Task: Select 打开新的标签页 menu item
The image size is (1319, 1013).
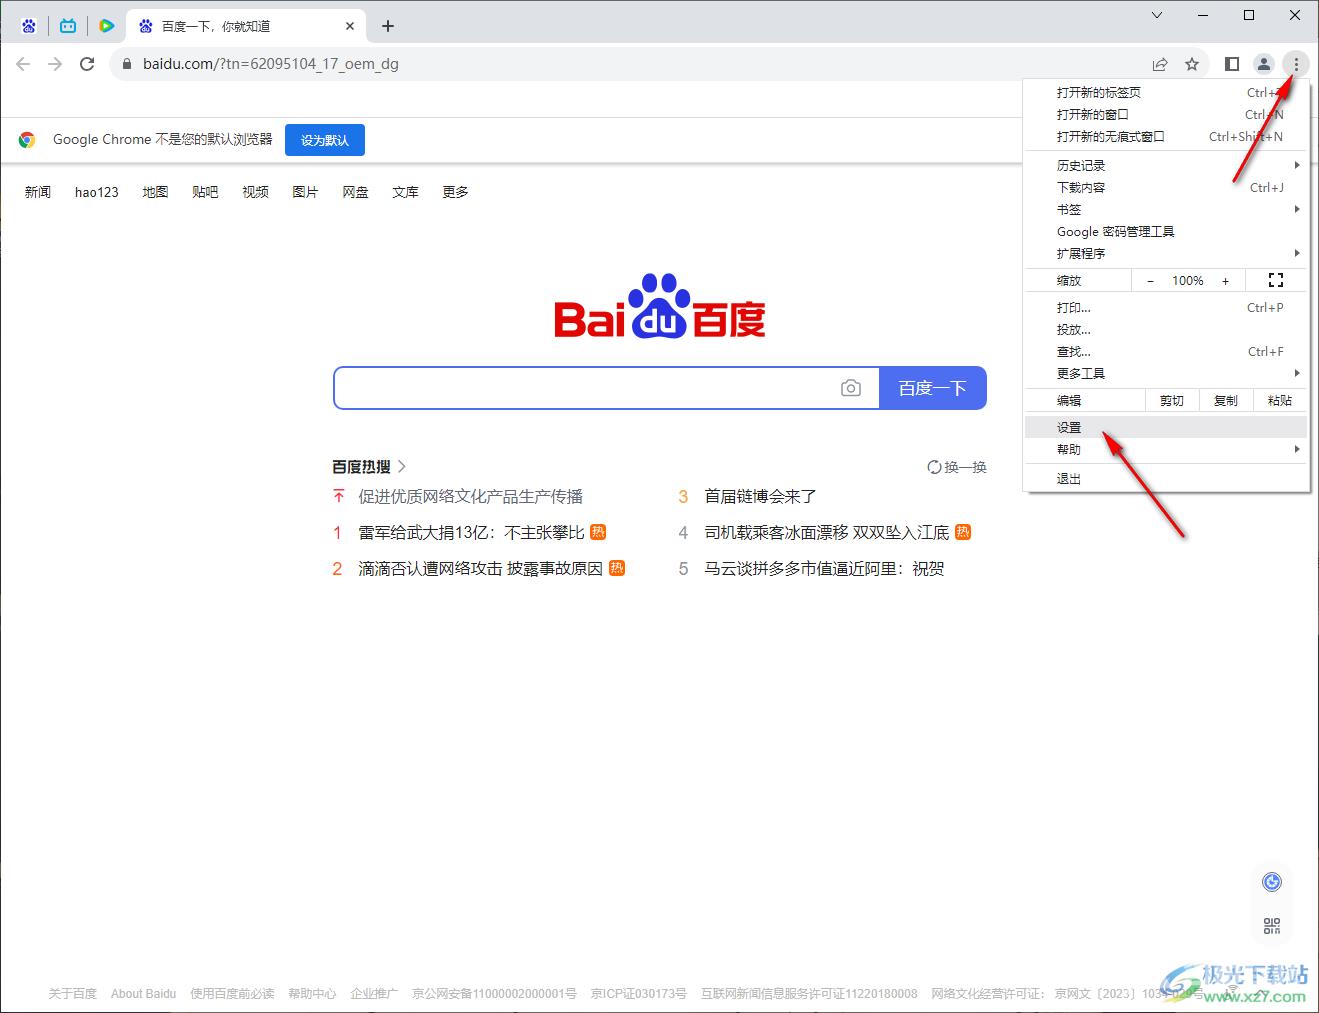Action: point(1167,92)
